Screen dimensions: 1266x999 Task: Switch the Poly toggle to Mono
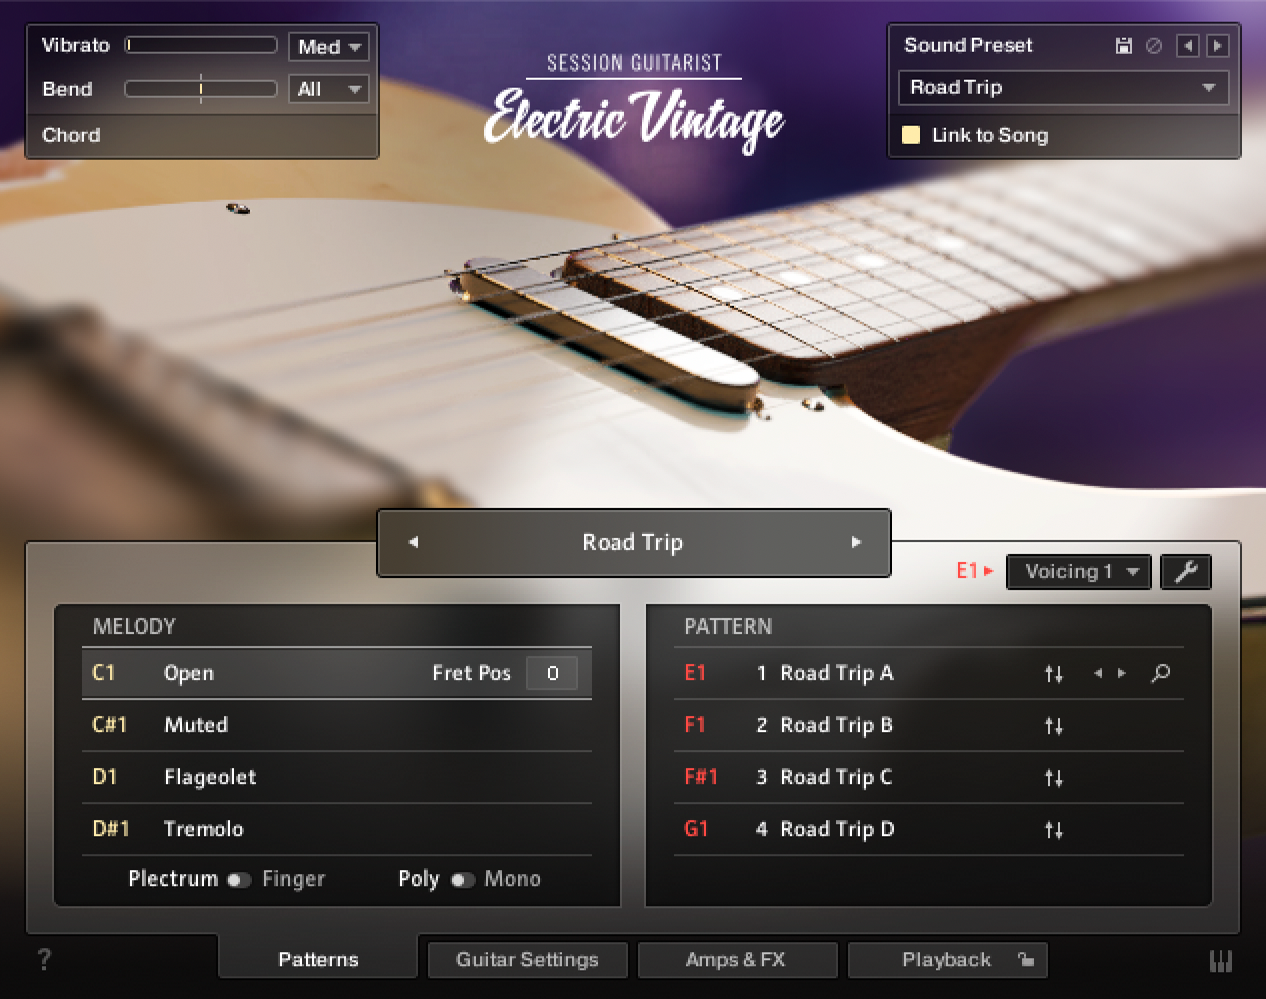pos(463,880)
